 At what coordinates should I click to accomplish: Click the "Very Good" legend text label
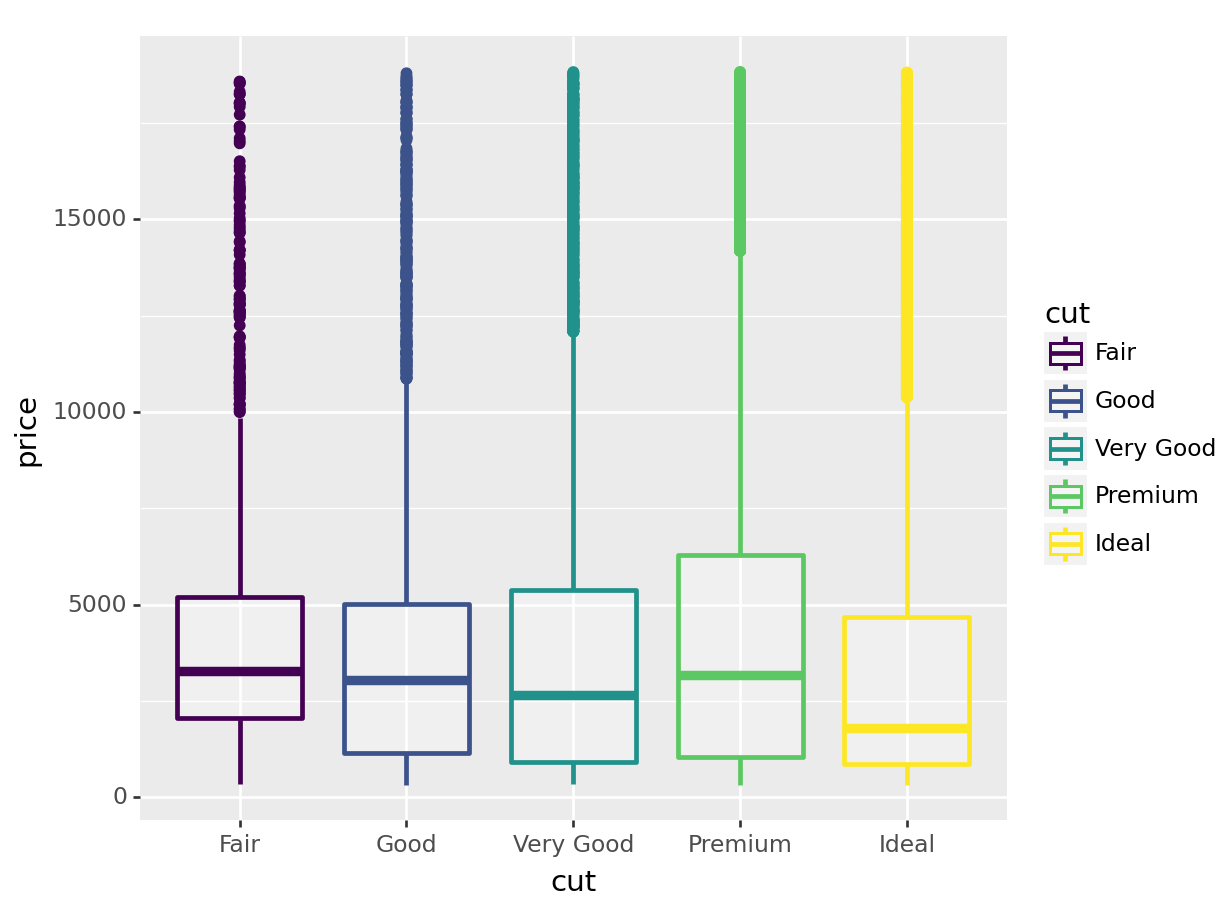click(x=1155, y=449)
